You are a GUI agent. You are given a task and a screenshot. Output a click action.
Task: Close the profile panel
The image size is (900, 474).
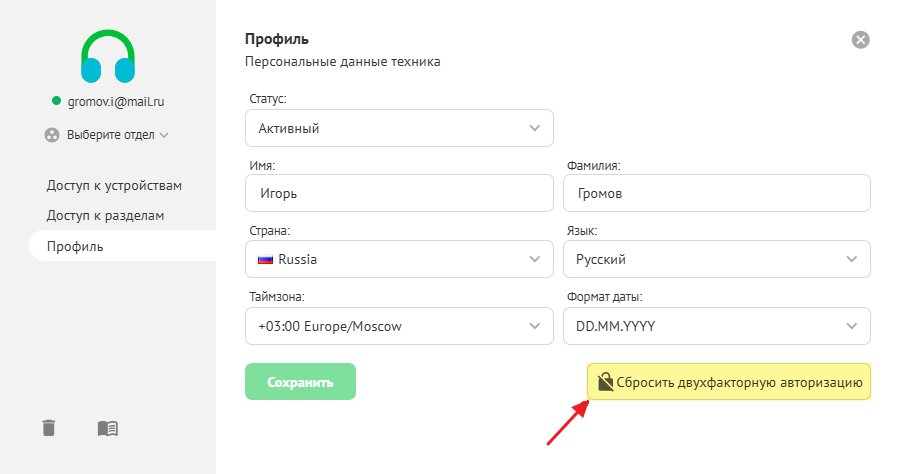pyautogui.click(x=860, y=40)
